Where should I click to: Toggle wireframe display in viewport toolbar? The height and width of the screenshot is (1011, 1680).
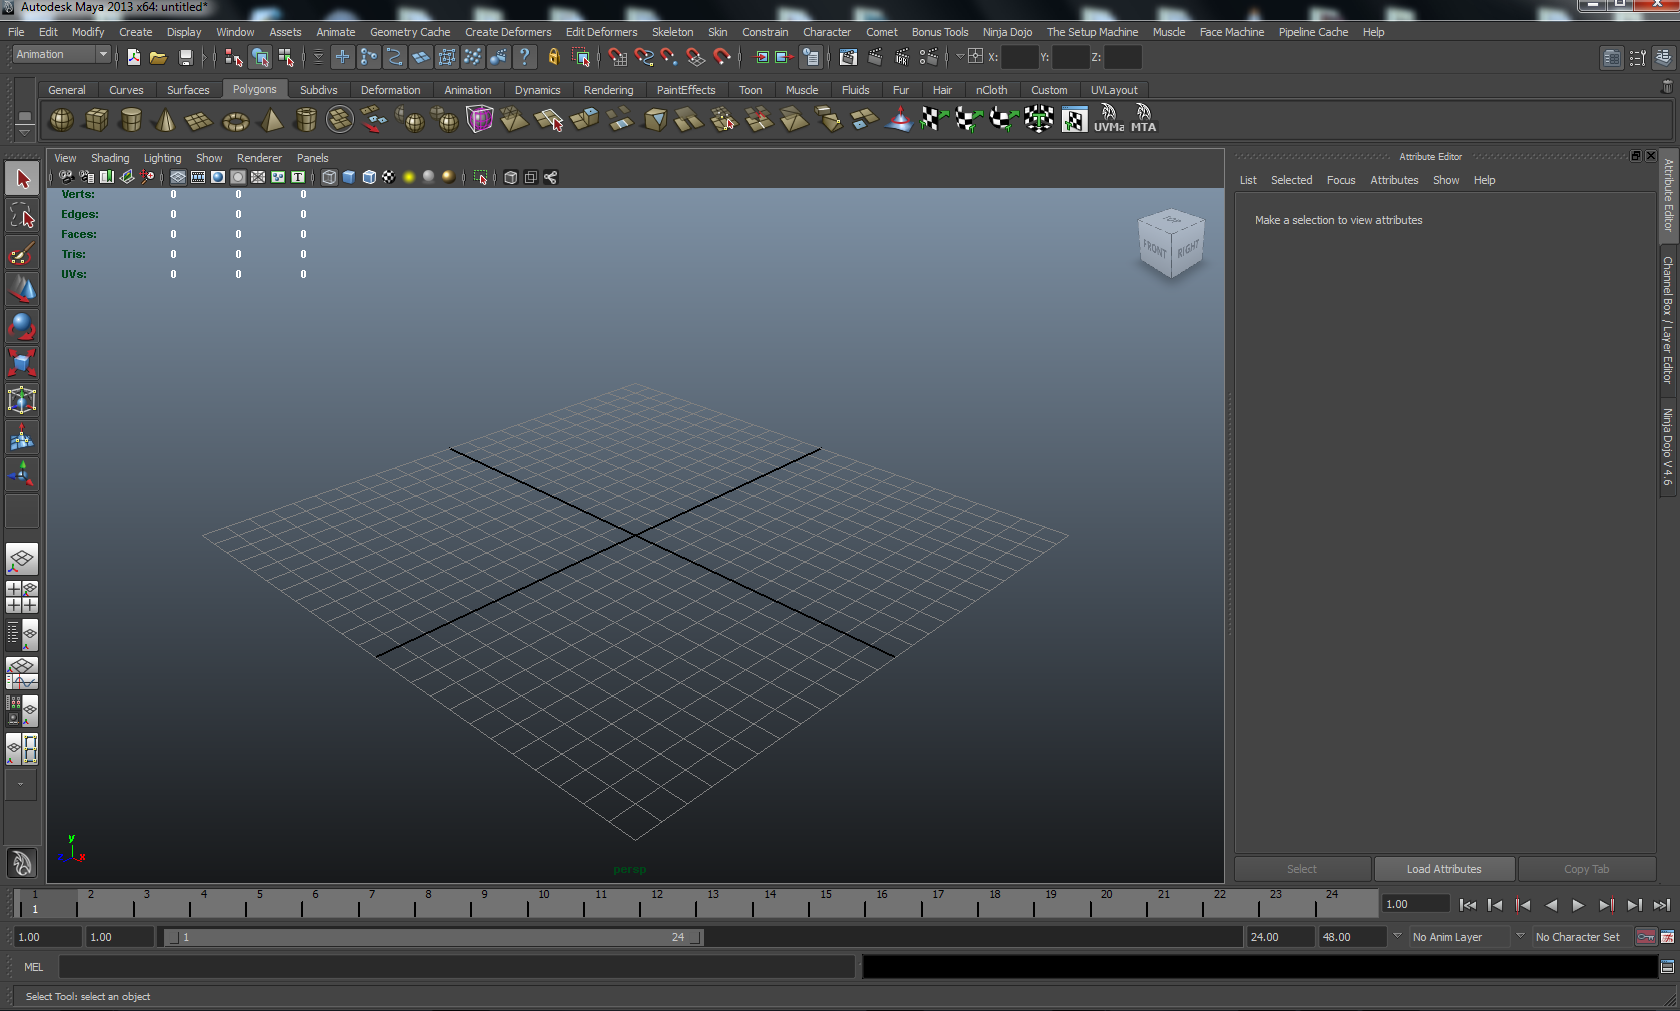pos(329,177)
